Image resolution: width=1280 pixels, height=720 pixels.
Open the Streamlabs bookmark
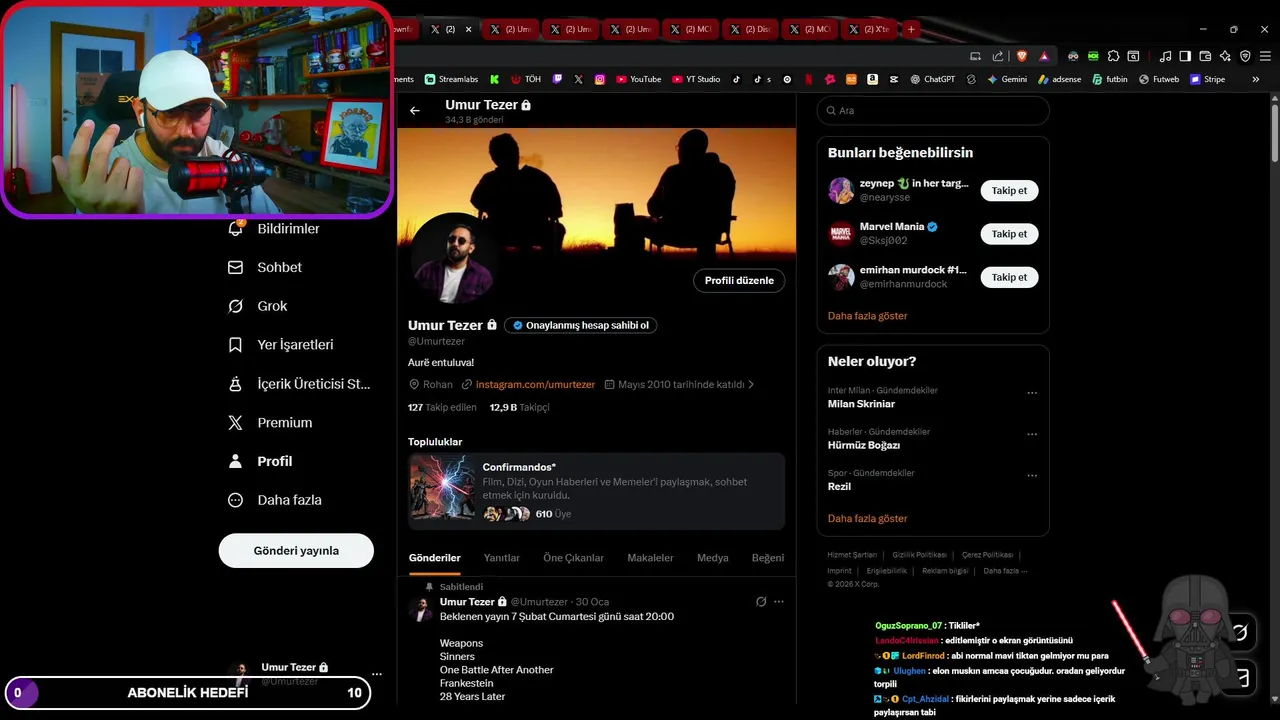pos(451,79)
